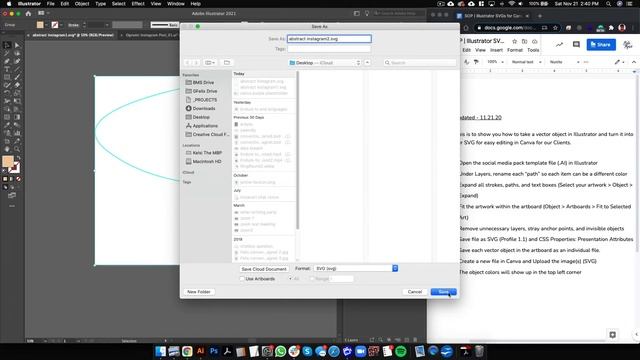Select the Direct Selection tool
This screenshot has width=640, height=360.
coord(17,45)
